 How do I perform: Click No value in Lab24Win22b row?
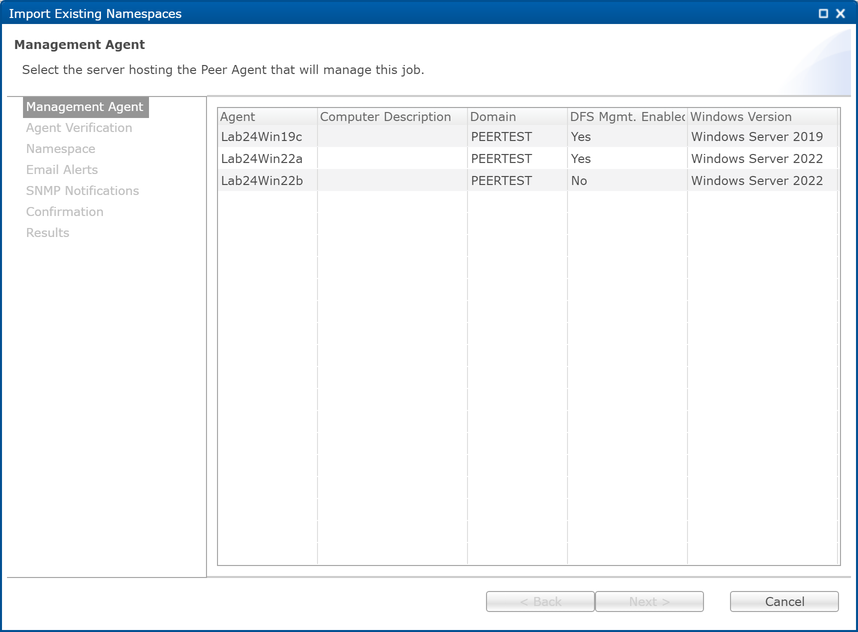point(579,181)
